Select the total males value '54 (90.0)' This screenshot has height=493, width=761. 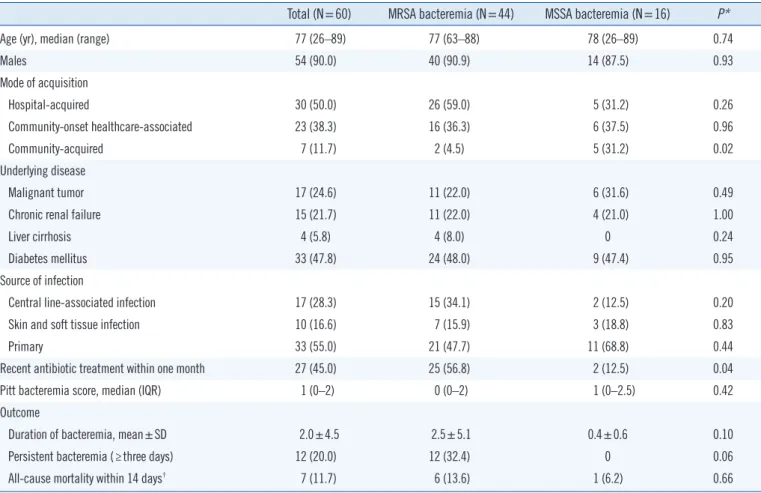click(x=315, y=61)
